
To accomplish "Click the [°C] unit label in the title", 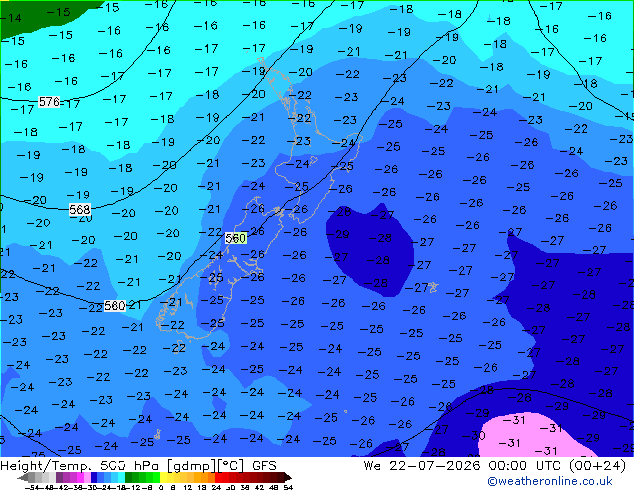I will [231, 466].
